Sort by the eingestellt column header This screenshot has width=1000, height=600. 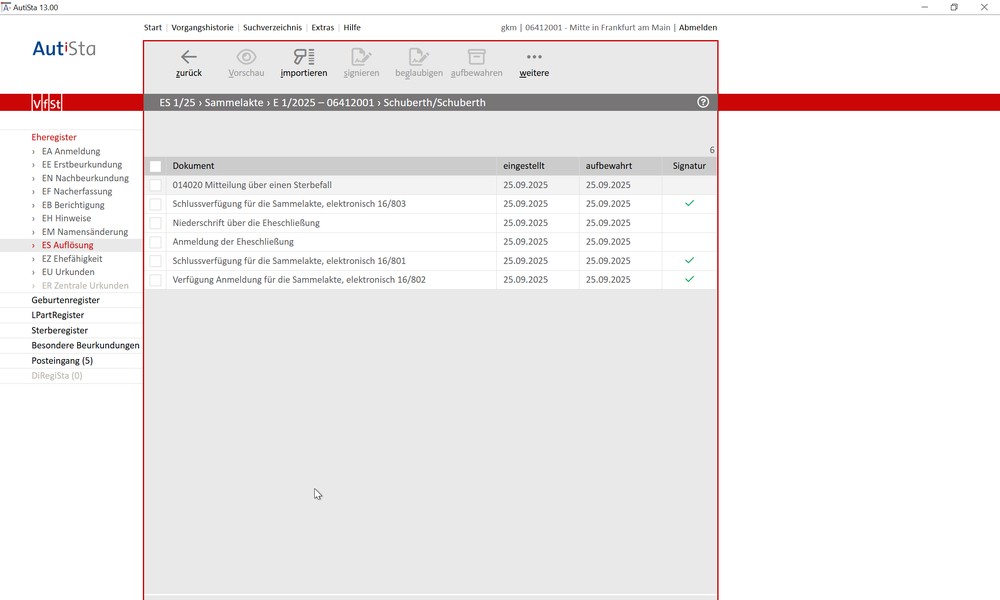coord(525,166)
